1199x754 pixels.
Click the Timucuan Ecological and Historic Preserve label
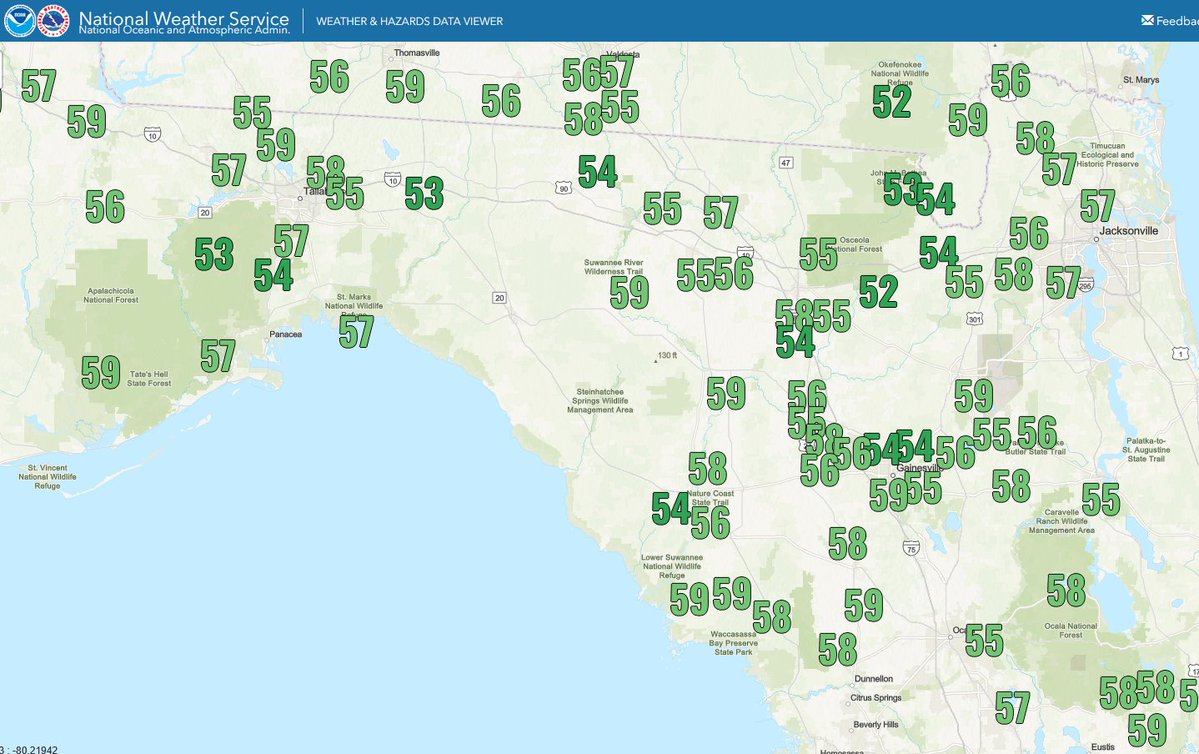click(1107, 154)
